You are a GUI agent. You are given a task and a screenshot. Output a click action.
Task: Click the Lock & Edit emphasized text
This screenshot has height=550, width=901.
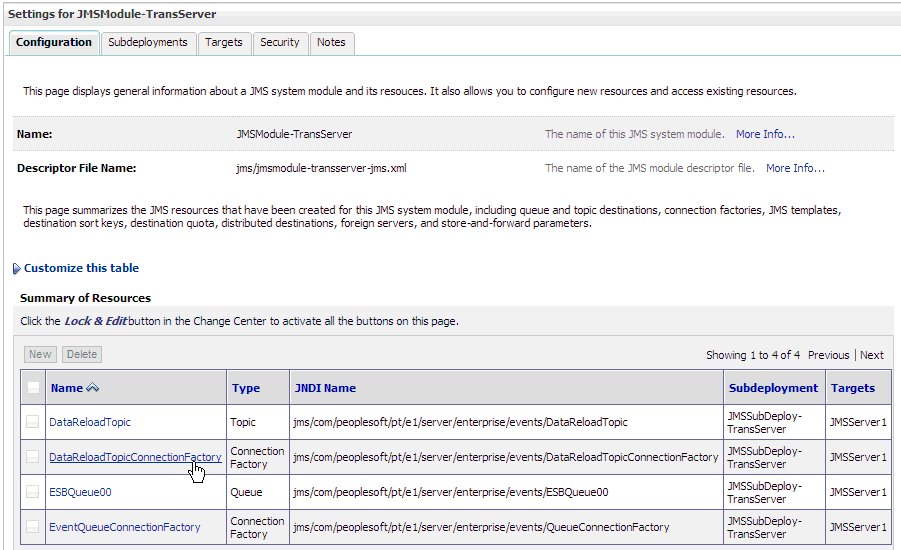click(x=95, y=321)
